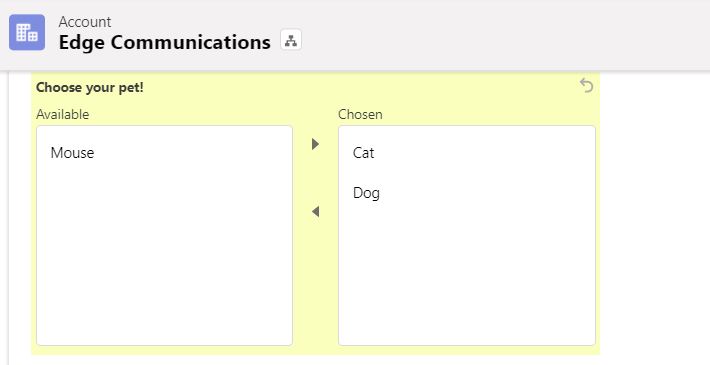This screenshot has height=365, width=710.
Task: Open the account hierarchy icon
Action: tap(291, 40)
